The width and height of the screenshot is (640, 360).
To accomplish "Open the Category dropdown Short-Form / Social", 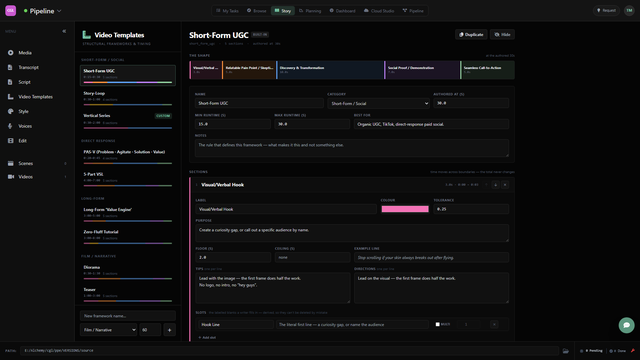I will click(378, 103).
